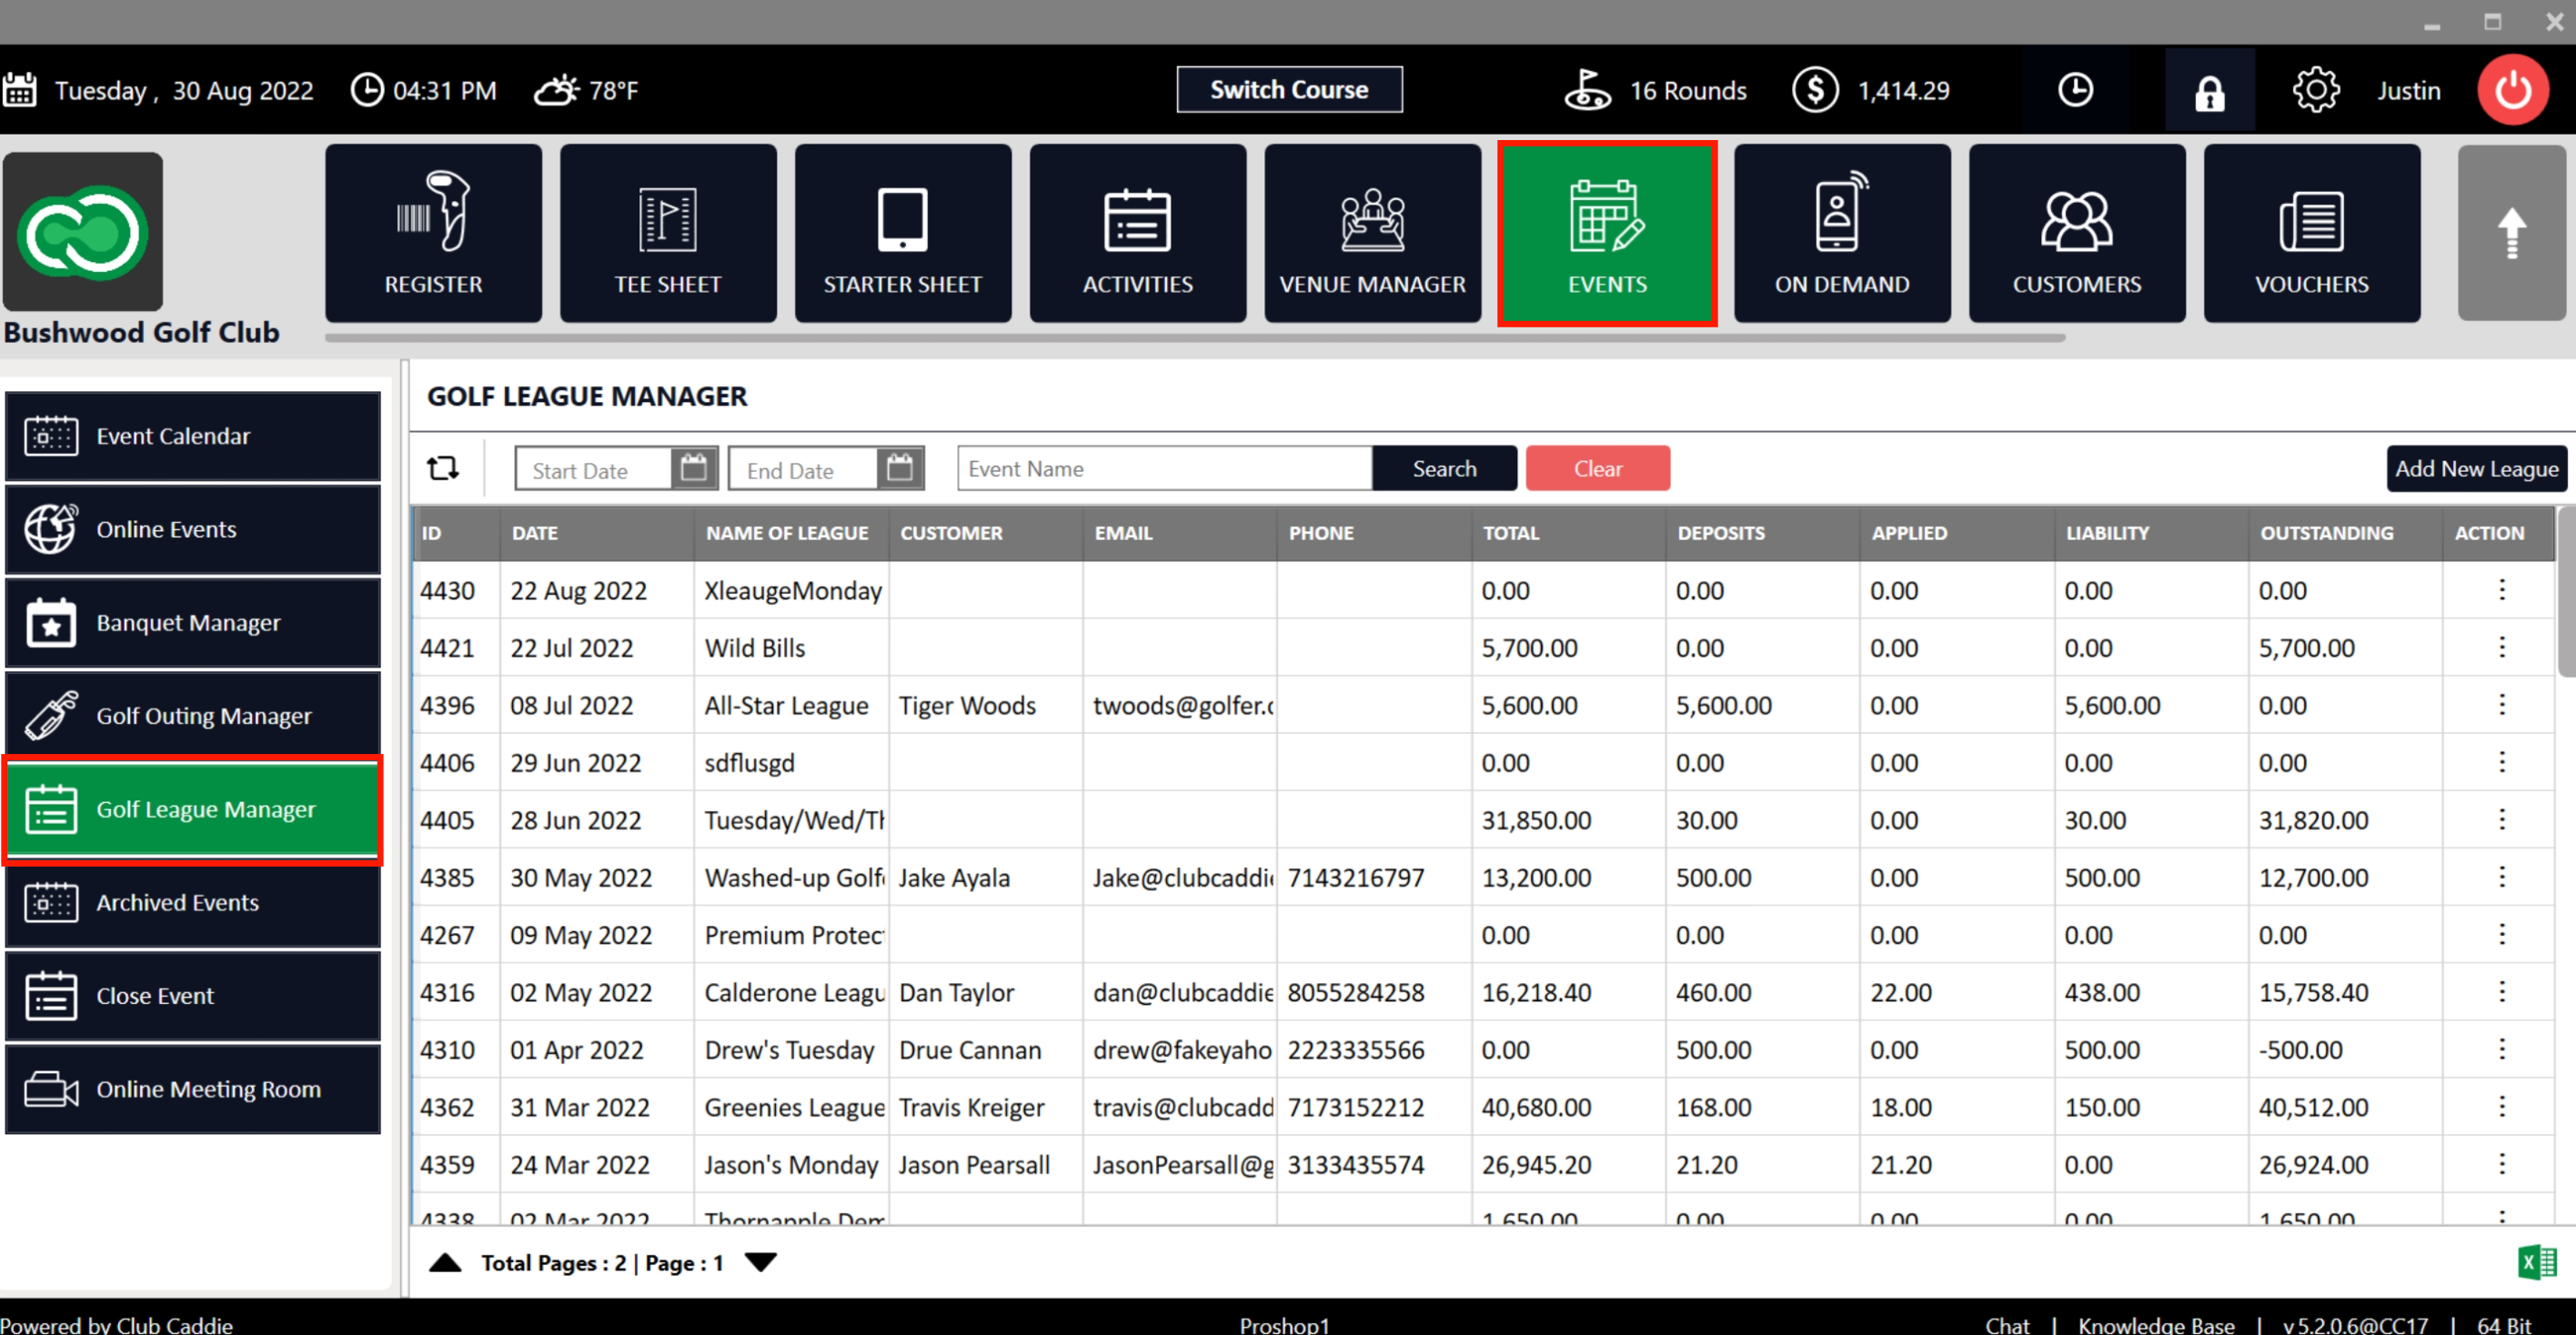This screenshot has height=1335, width=2576.
Task: Go to next page with down arrow
Action: (761, 1262)
